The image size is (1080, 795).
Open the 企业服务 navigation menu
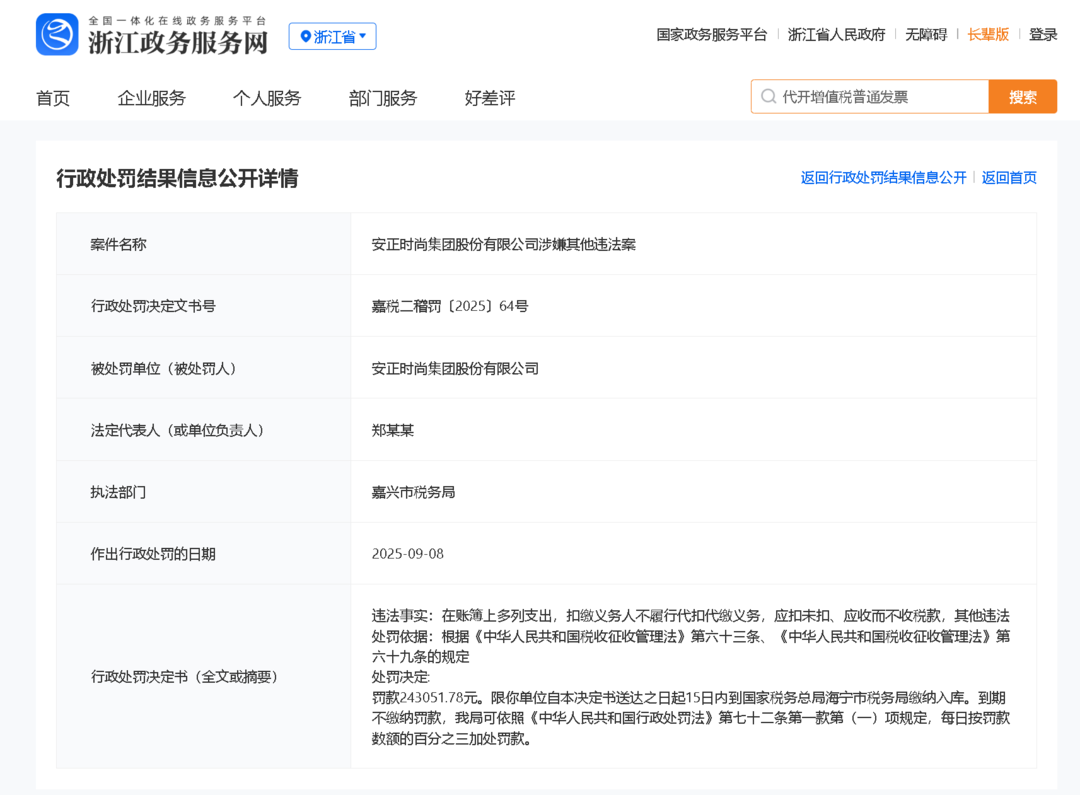point(152,98)
